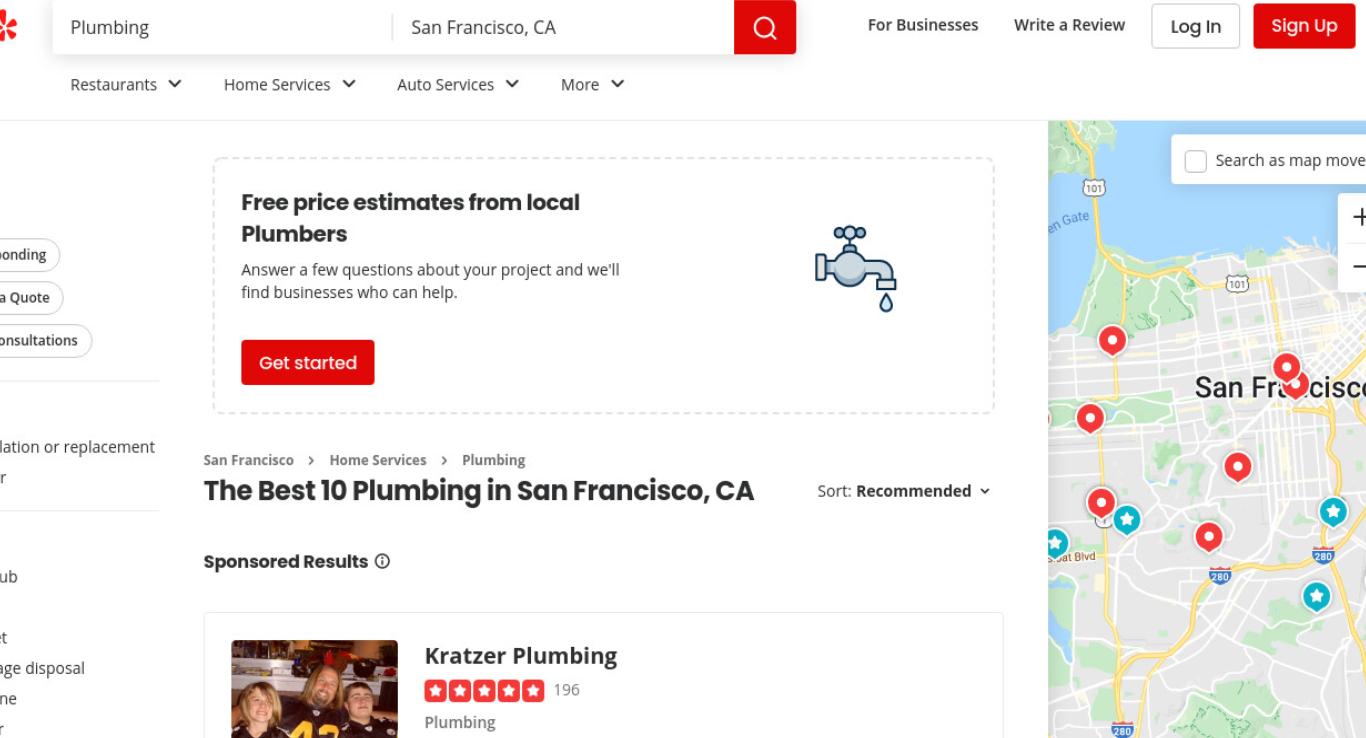The width and height of the screenshot is (1366, 738).
Task: Zoom out on the map
Action: pos(1356,267)
